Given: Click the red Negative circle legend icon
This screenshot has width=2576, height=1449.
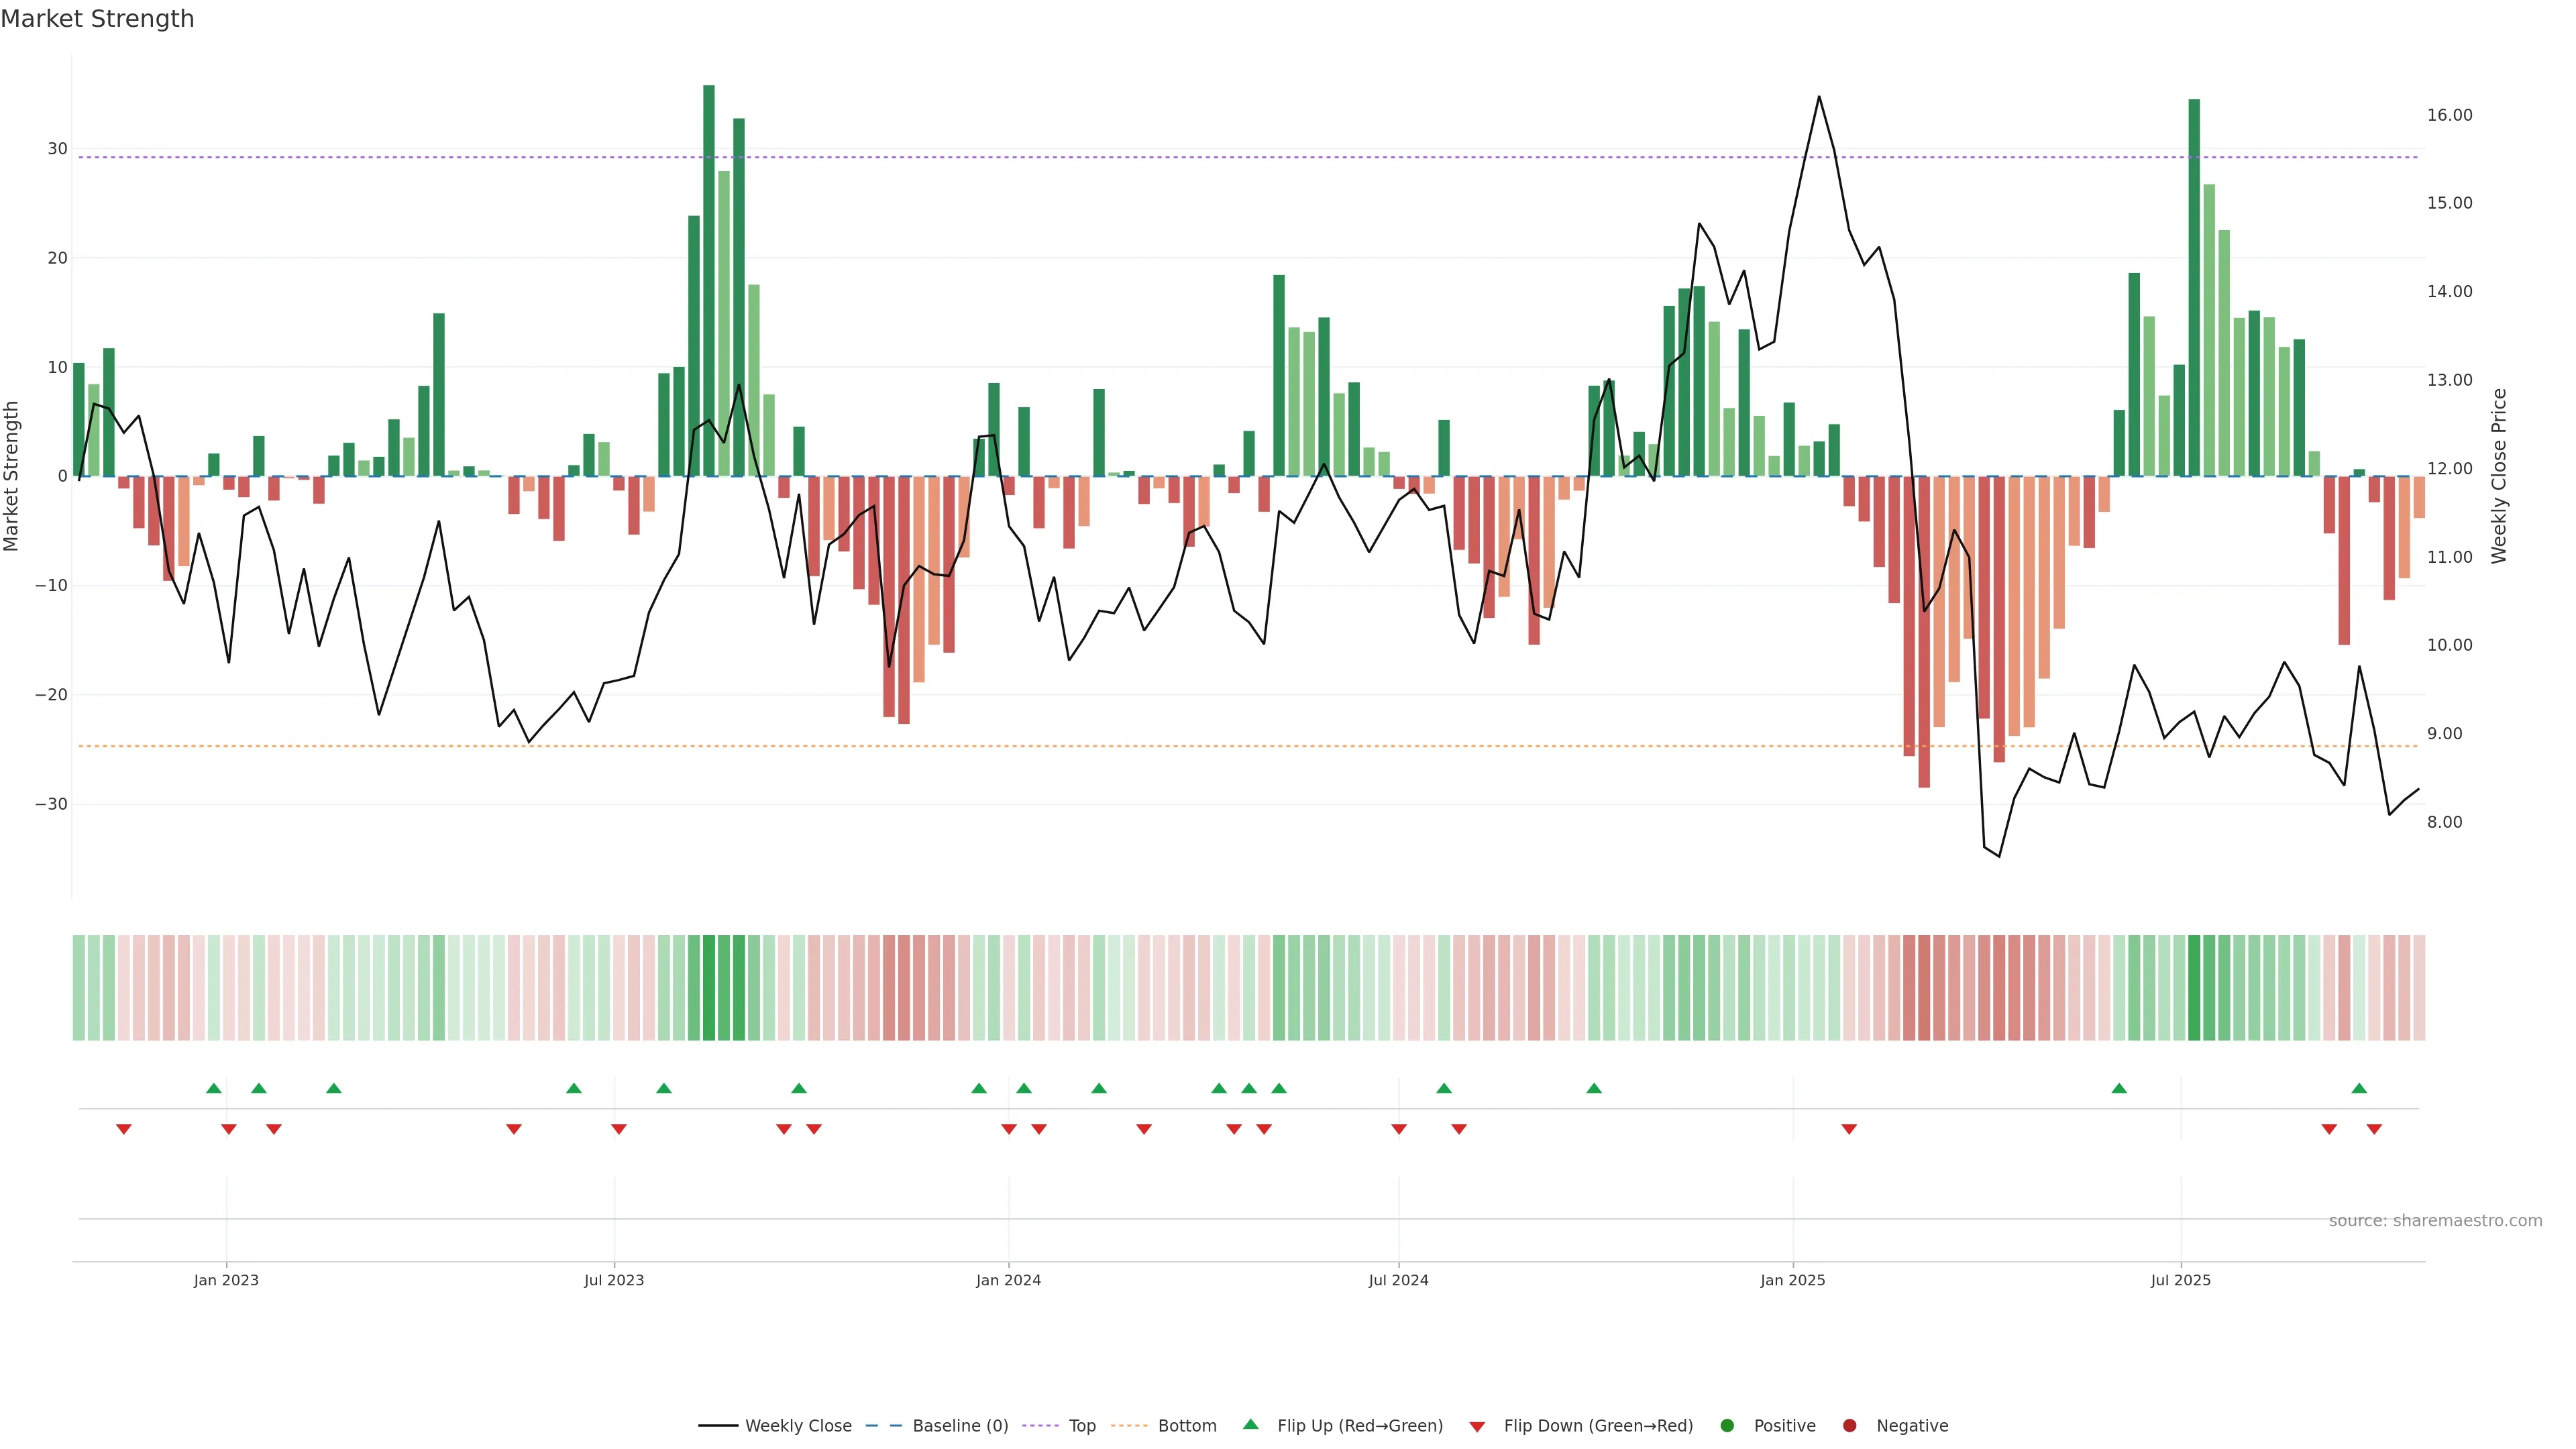Looking at the screenshot, I should pos(1849,1426).
